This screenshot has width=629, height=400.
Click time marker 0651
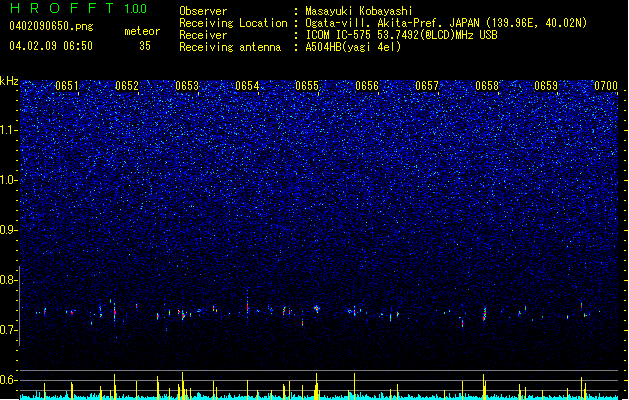coord(67,86)
